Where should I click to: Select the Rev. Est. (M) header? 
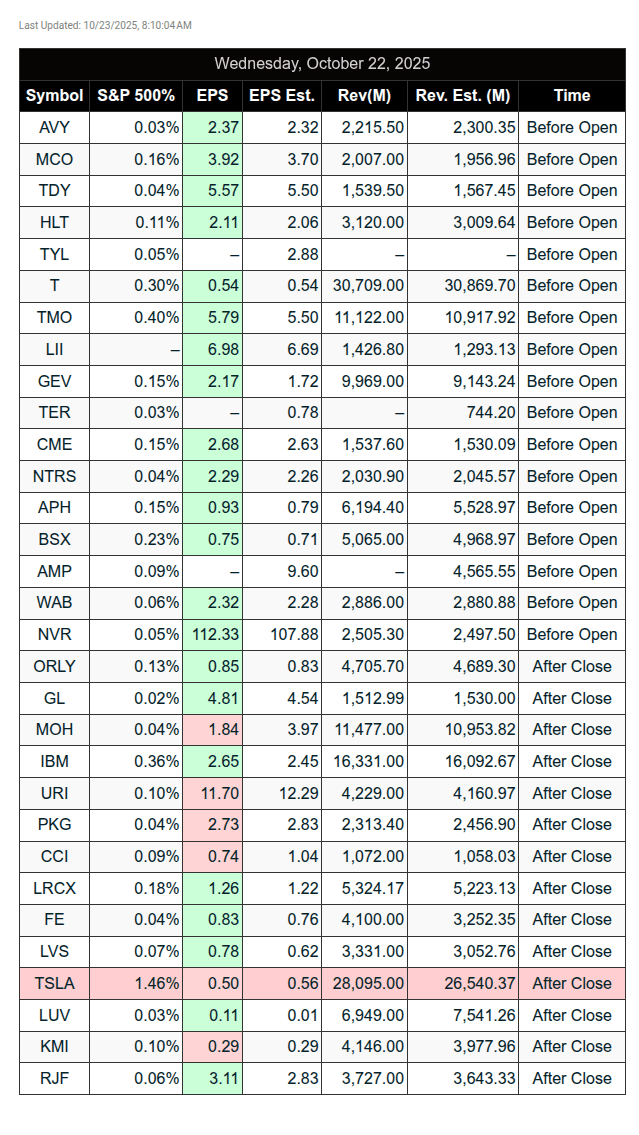tap(463, 95)
